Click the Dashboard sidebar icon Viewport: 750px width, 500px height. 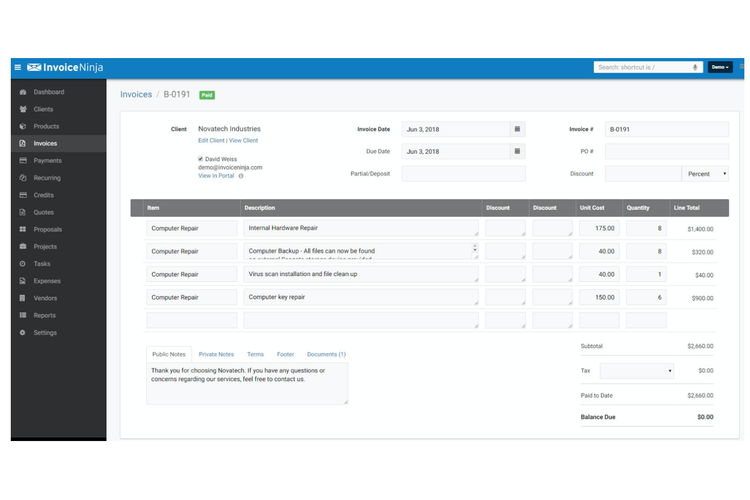(x=22, y=92)
